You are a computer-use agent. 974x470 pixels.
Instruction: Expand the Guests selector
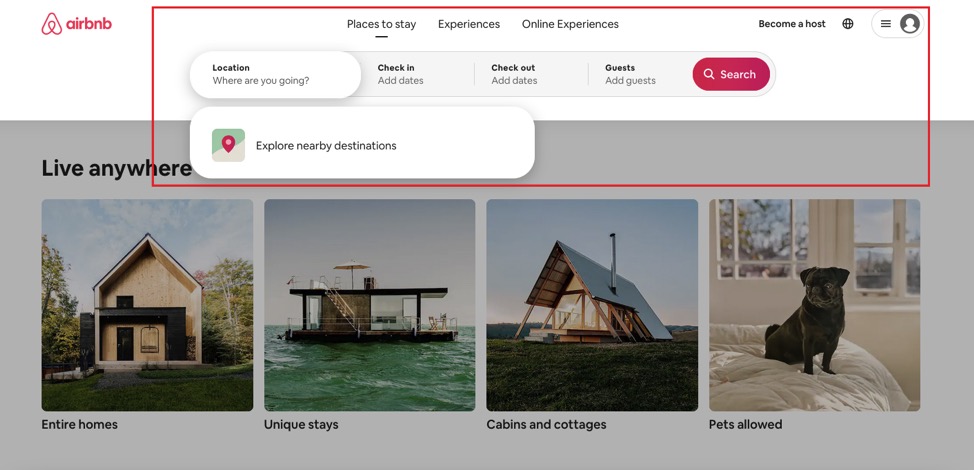(640, 75)
